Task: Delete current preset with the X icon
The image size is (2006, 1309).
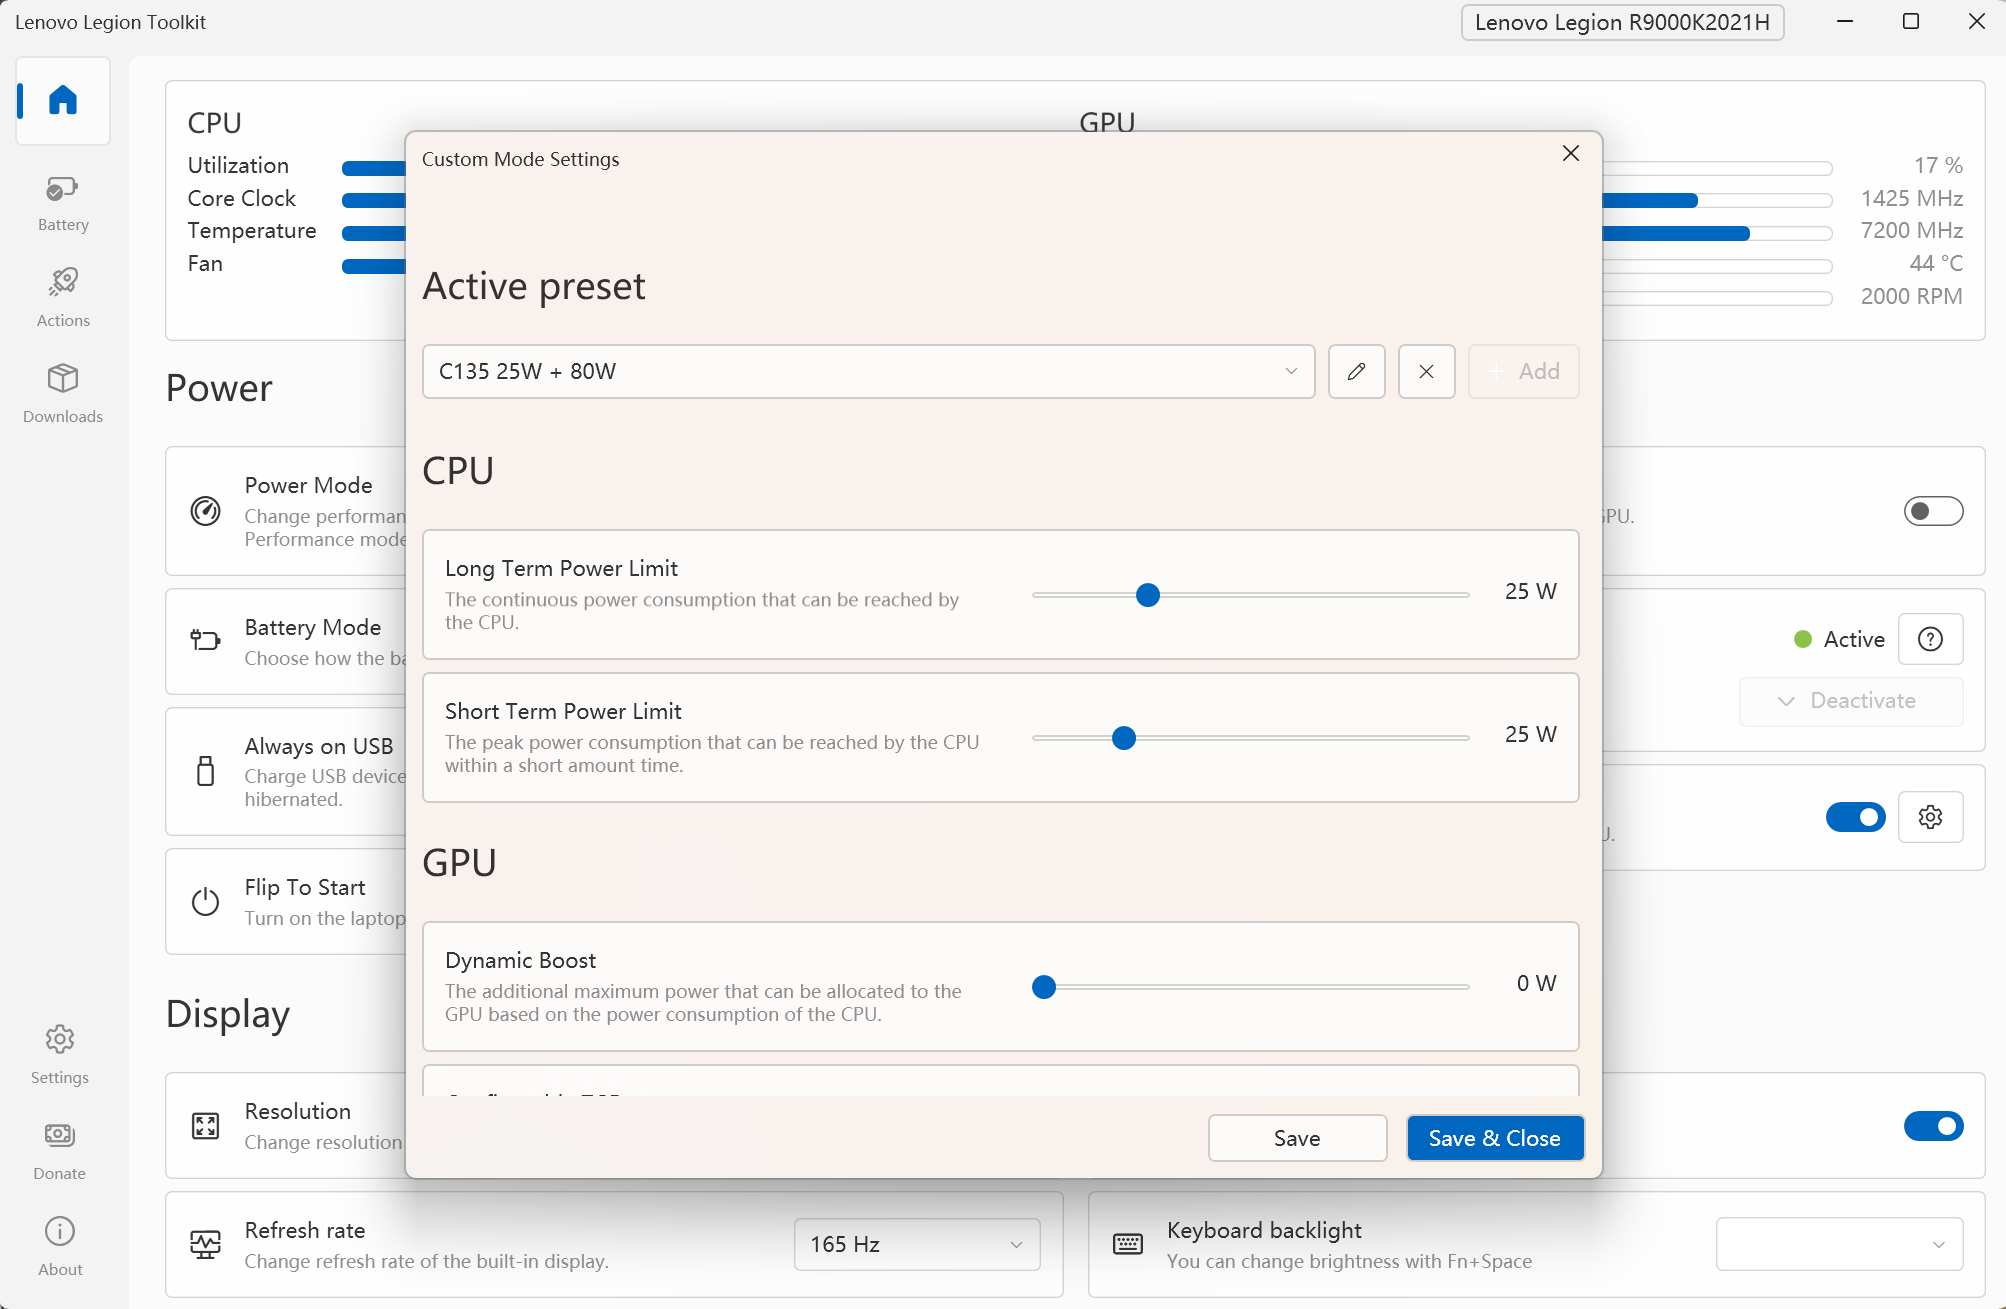Action: pyautogui.click(x=1426, y=371)
